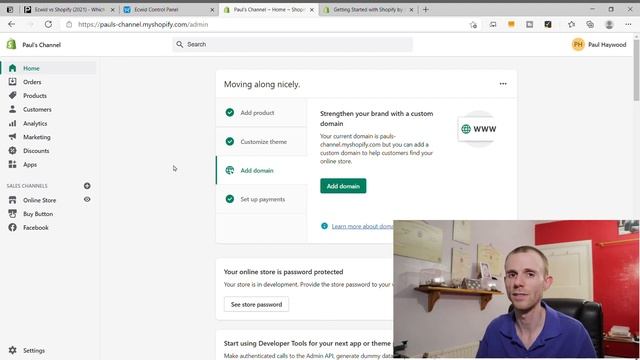Select the Add product setup step
This screenshot has height=360, width=640.
261,113
